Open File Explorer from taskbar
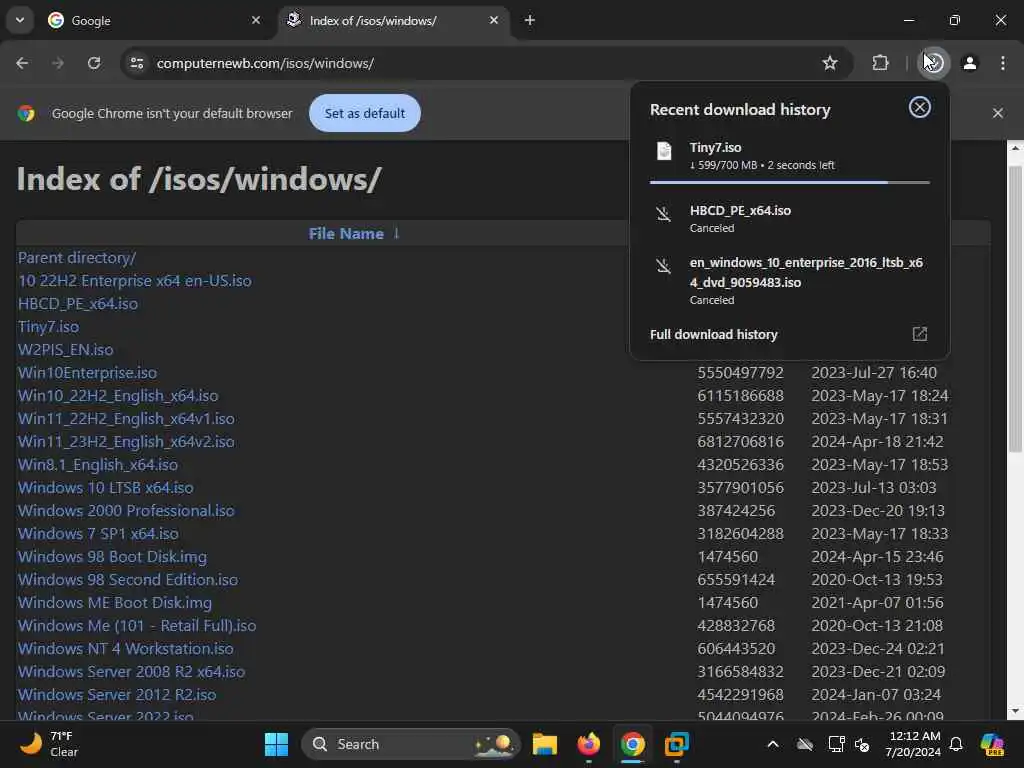 pos(545,744)
